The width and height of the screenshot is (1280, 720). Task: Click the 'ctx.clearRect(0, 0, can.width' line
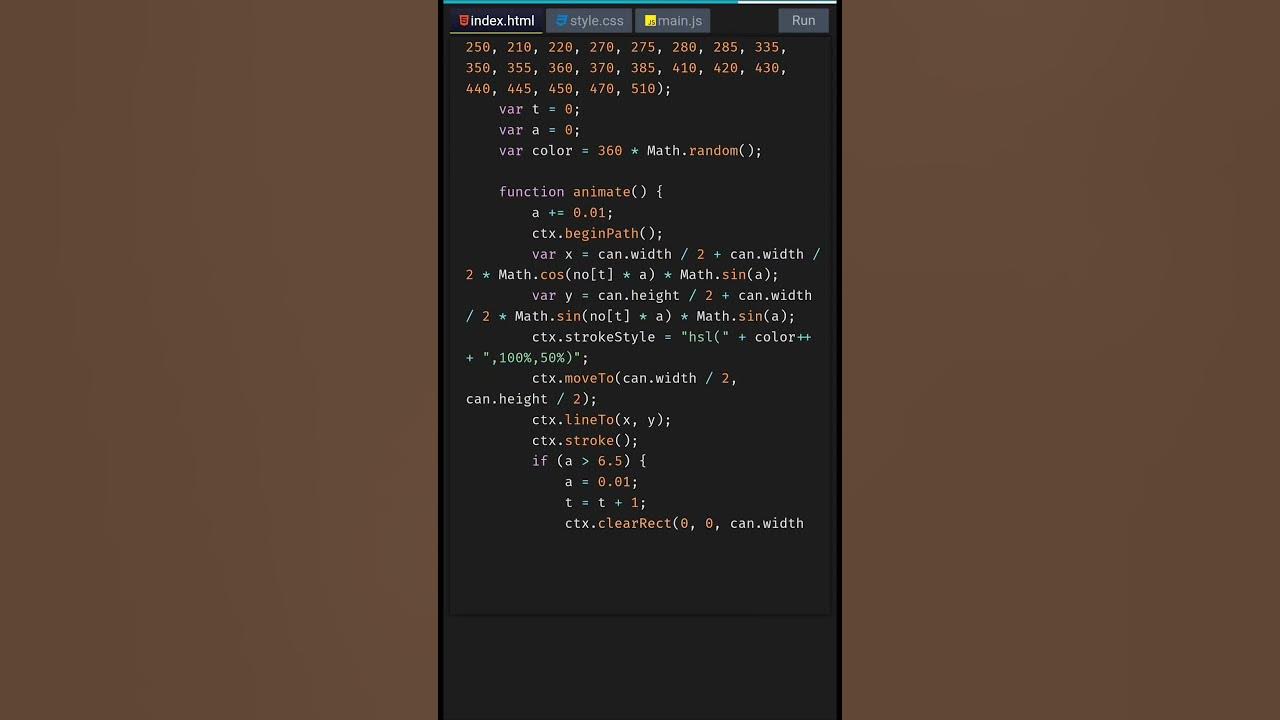tap(684, 523)
